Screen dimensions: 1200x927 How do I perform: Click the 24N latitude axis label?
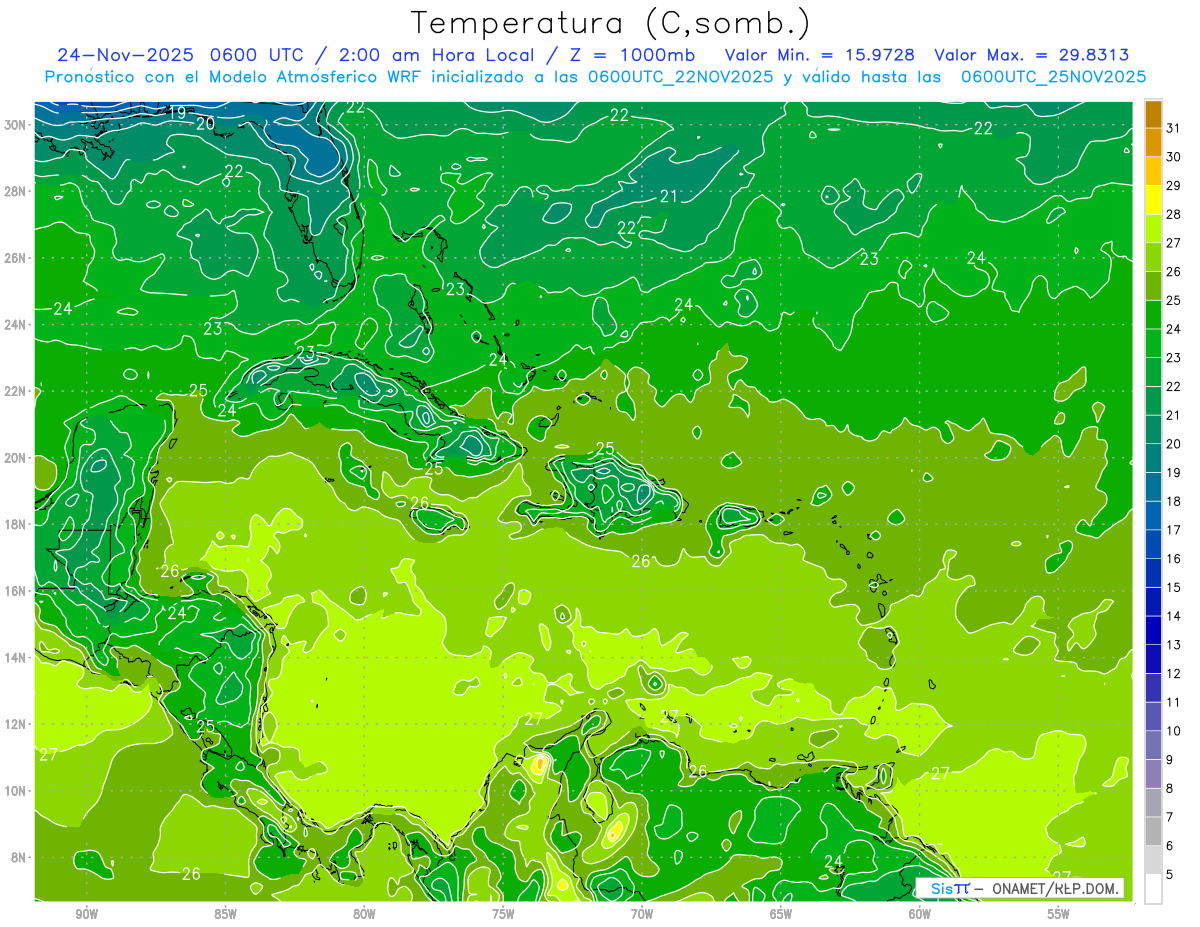coord(17,325)
